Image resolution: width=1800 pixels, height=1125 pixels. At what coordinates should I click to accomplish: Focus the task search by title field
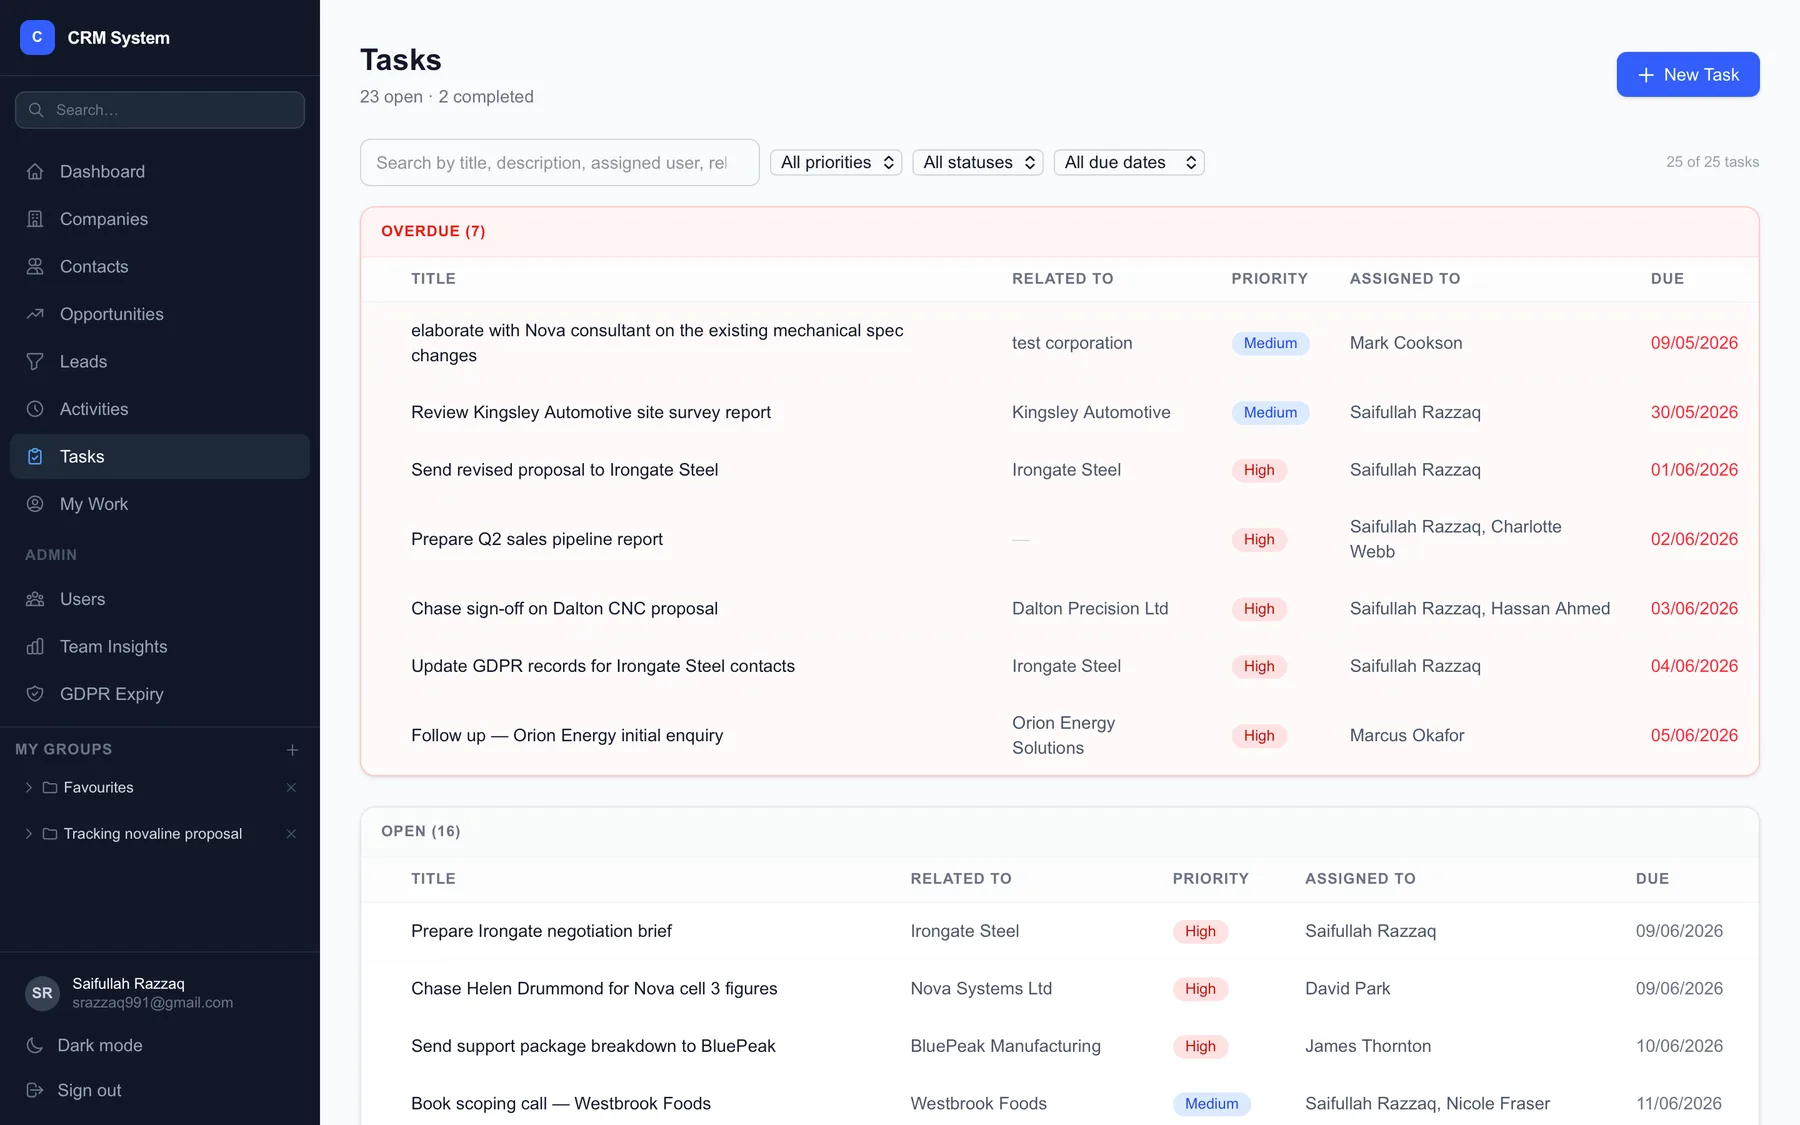560,162
